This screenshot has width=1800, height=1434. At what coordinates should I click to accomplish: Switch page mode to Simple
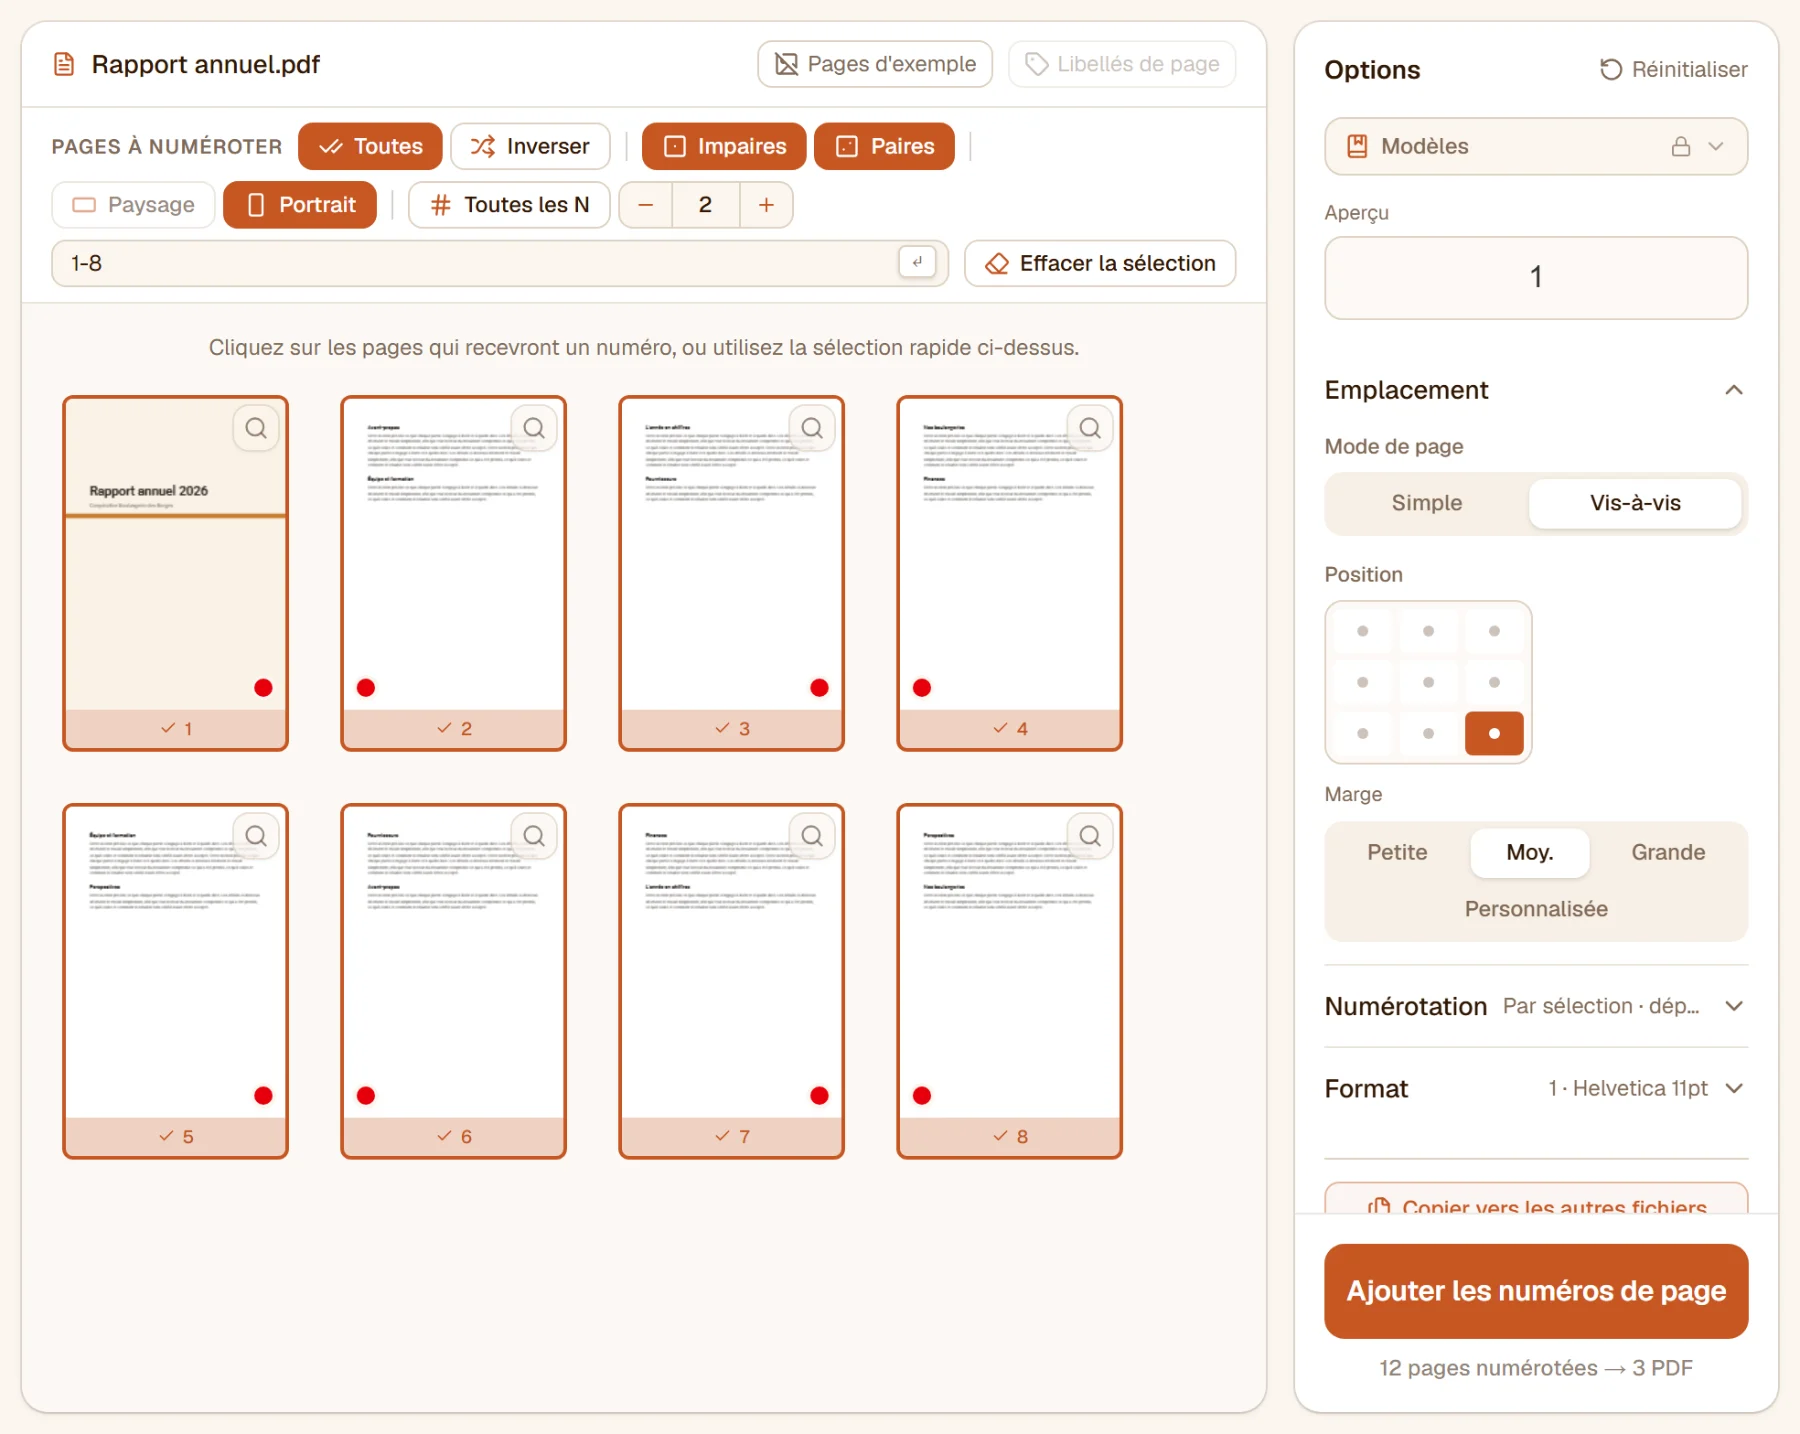[x=1427, y=503]
